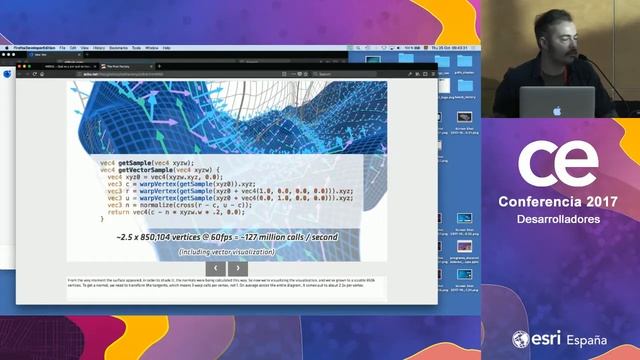Click the menu bar date and clock
640x360 pixels.
tap(449, 48)
